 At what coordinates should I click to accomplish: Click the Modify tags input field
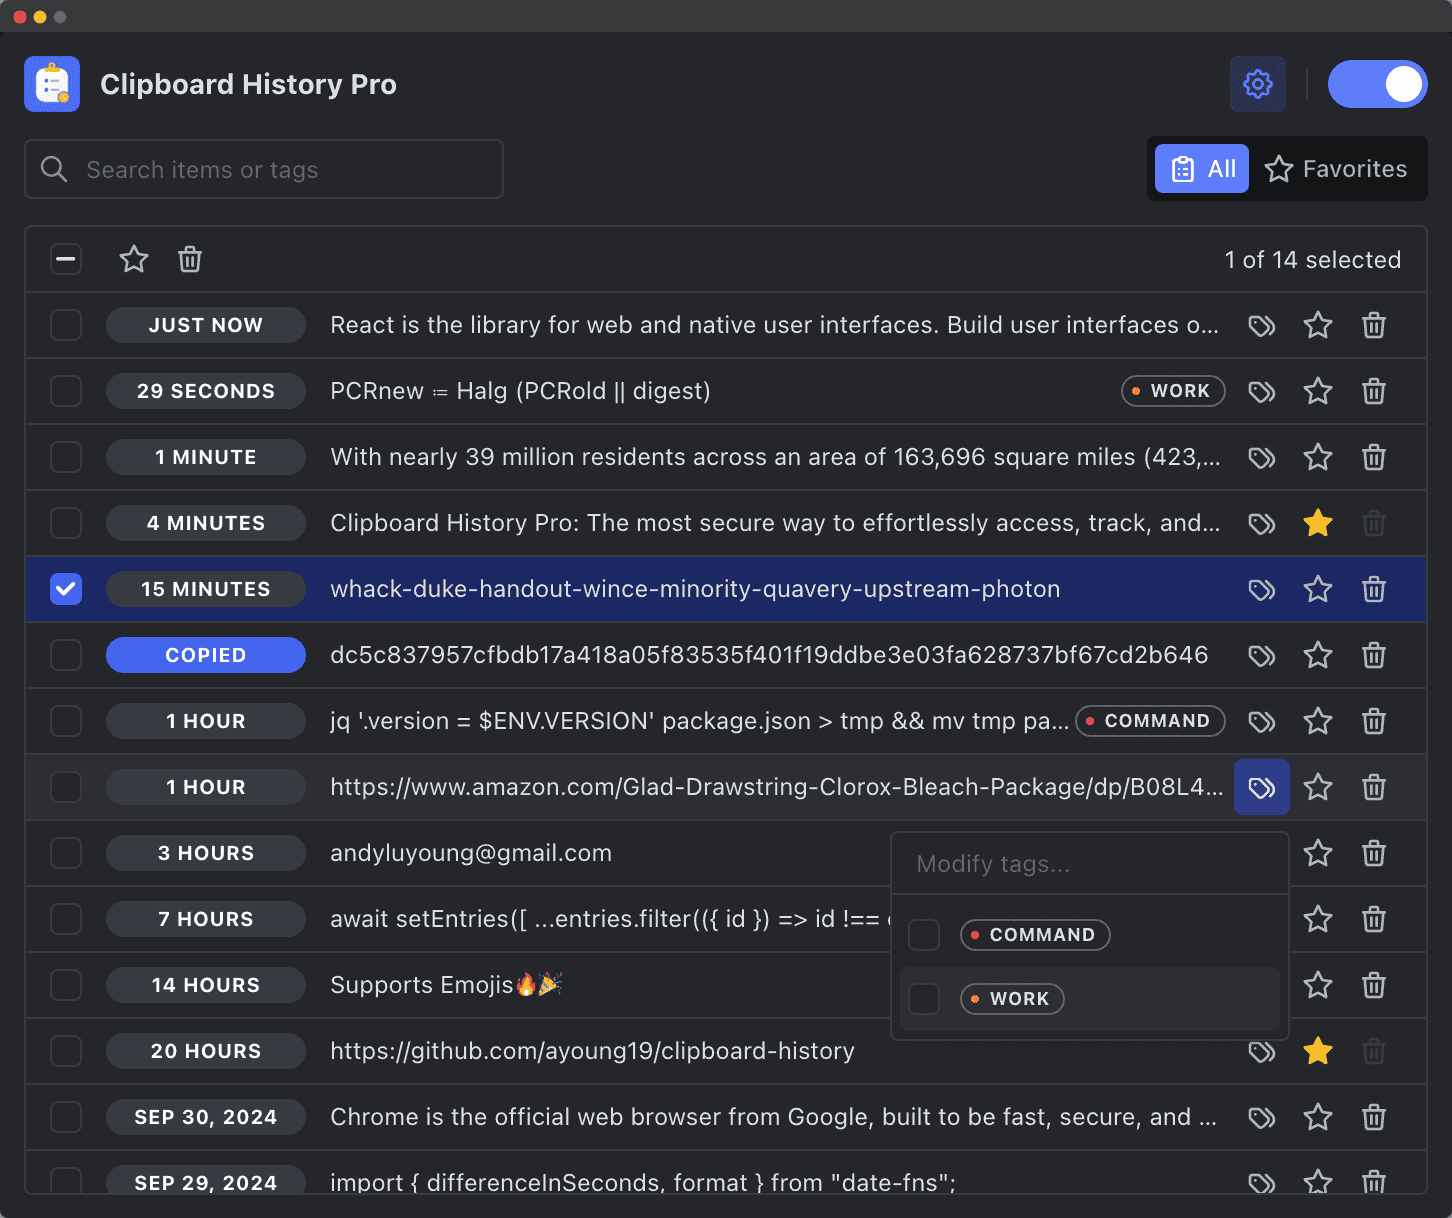click(1089, 864)
